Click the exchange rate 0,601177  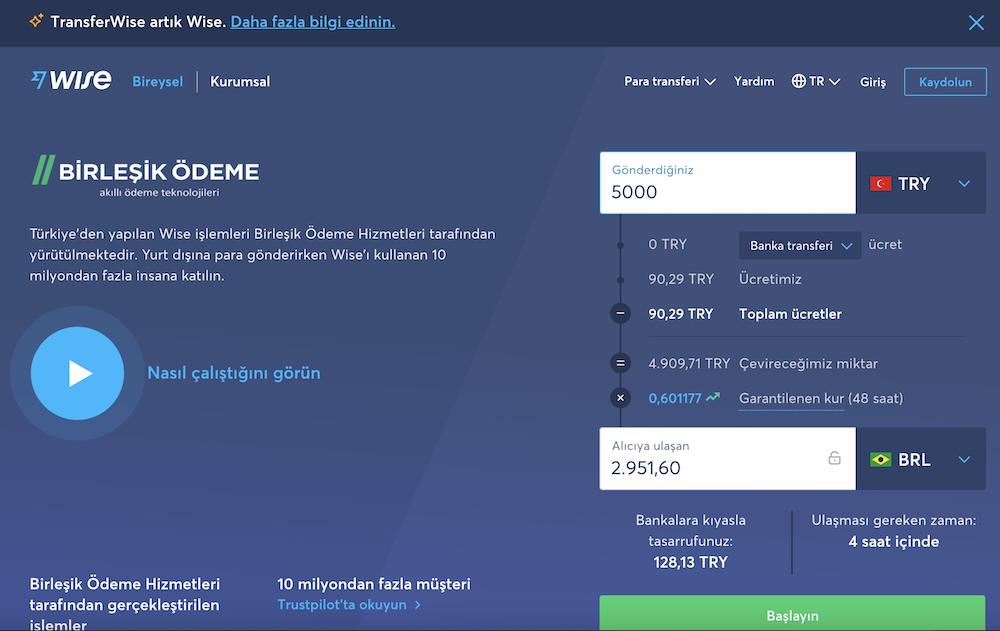tap(675, 398)
